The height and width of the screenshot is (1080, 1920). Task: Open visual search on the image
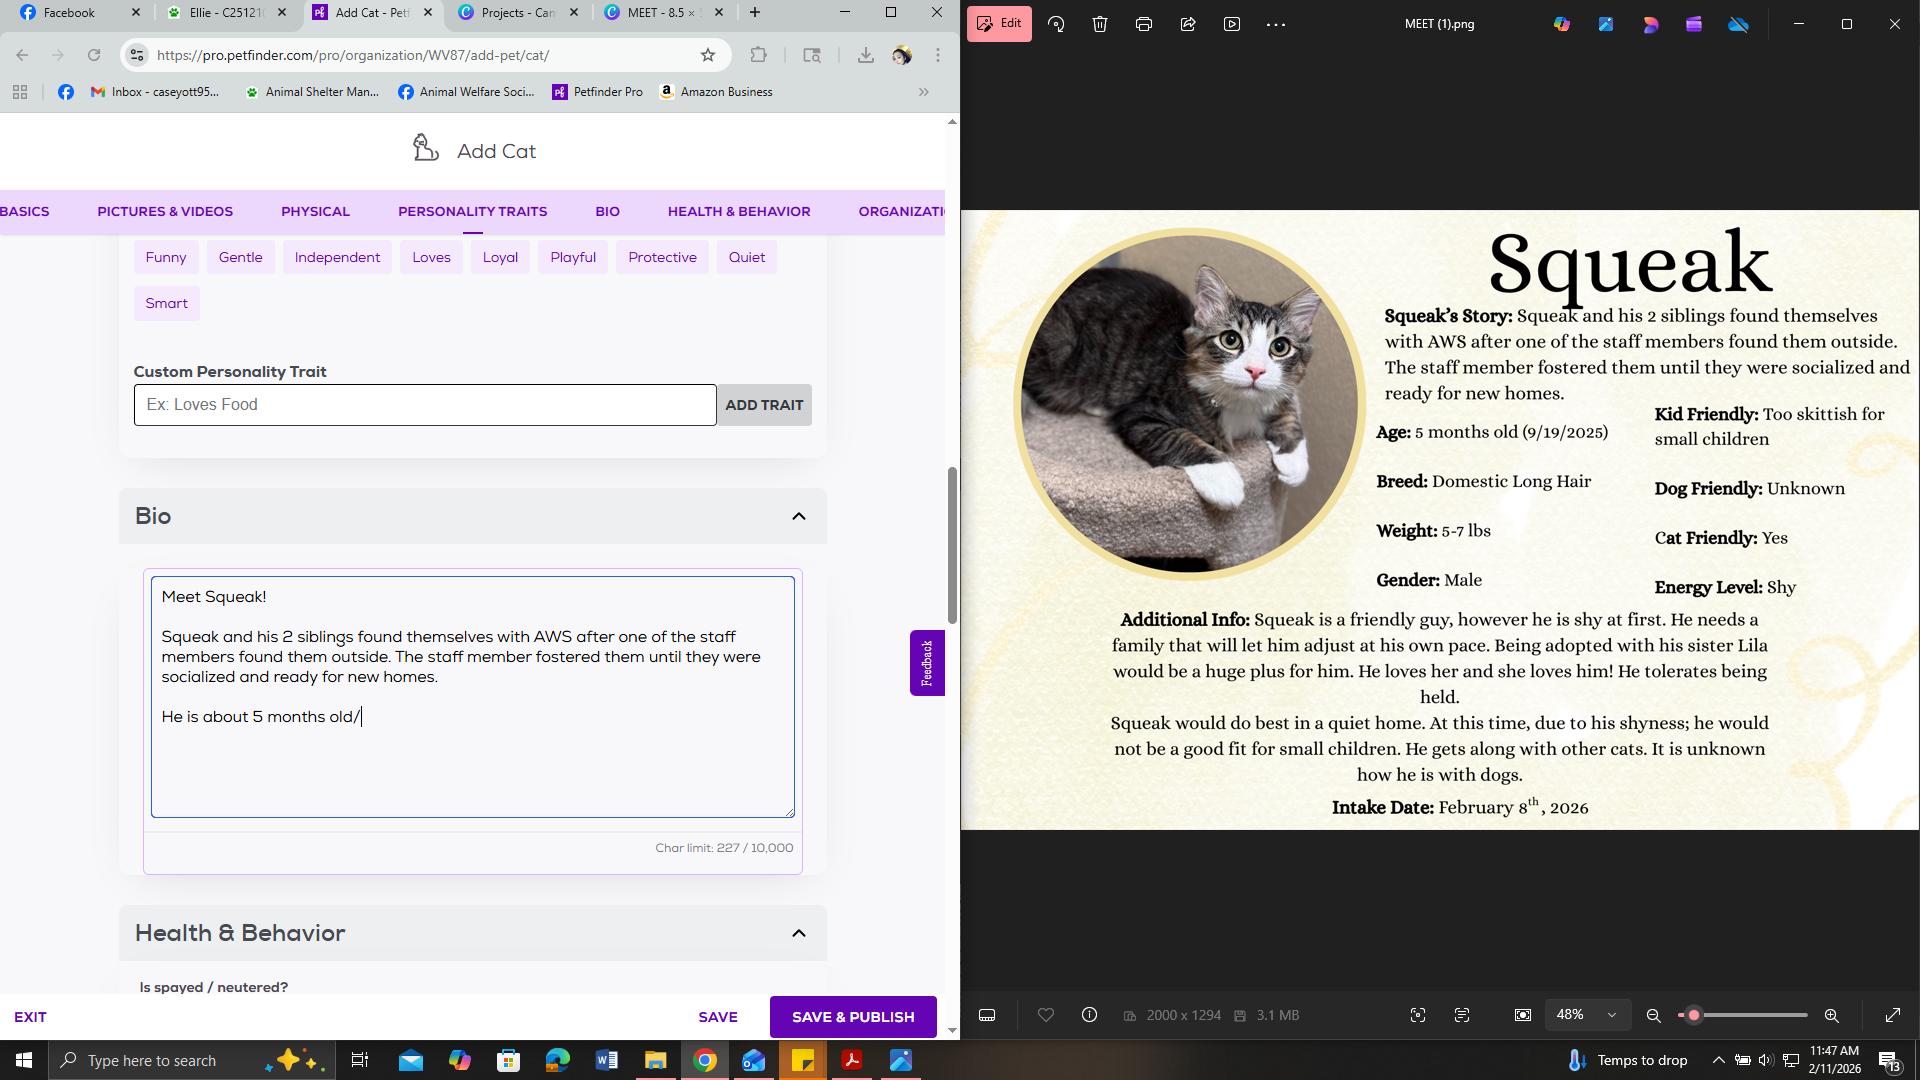pos(1418,1015)
